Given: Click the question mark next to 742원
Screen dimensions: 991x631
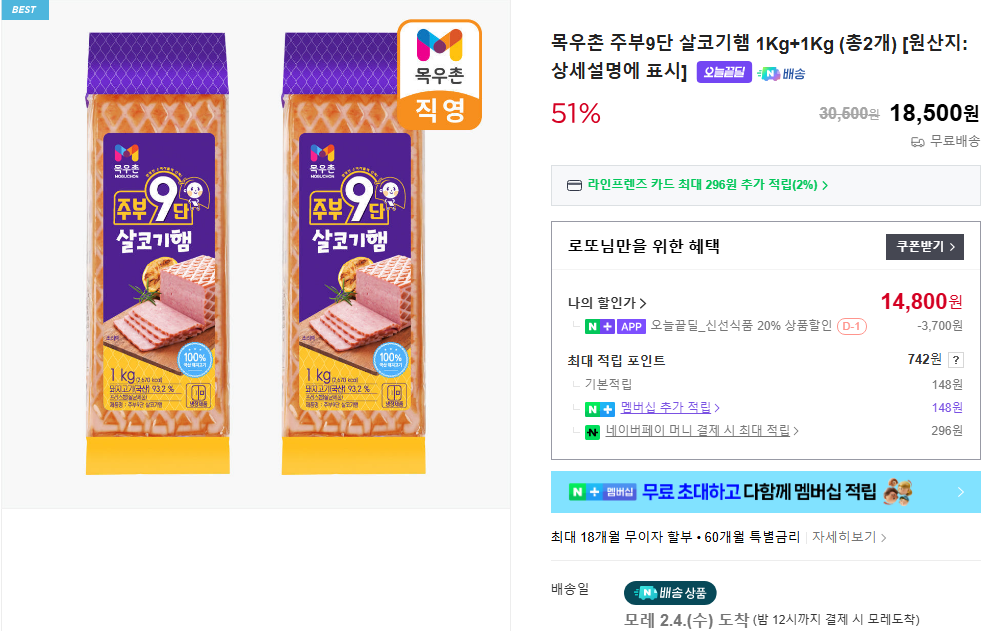Looking at the screenshot, I should point(955,359).
